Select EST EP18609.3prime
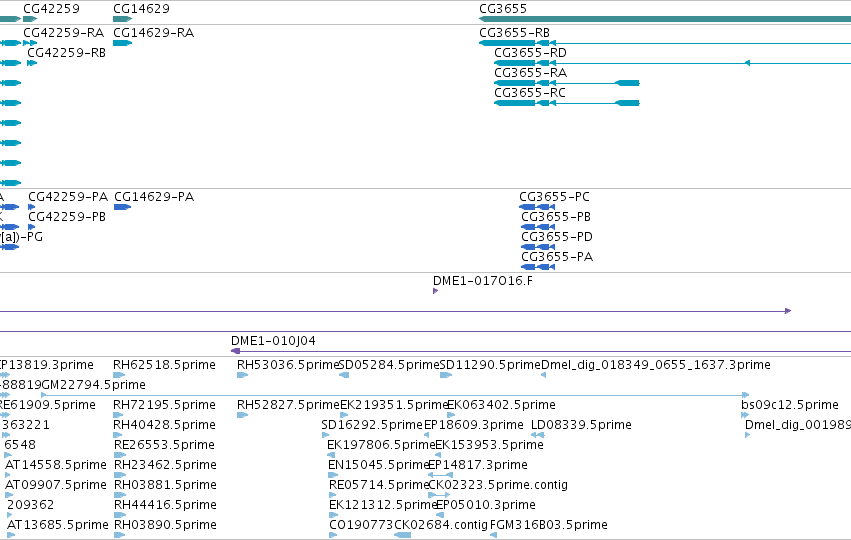Image resolution: width=851 pixels, height=540 pixels. (x=473, y=425)
